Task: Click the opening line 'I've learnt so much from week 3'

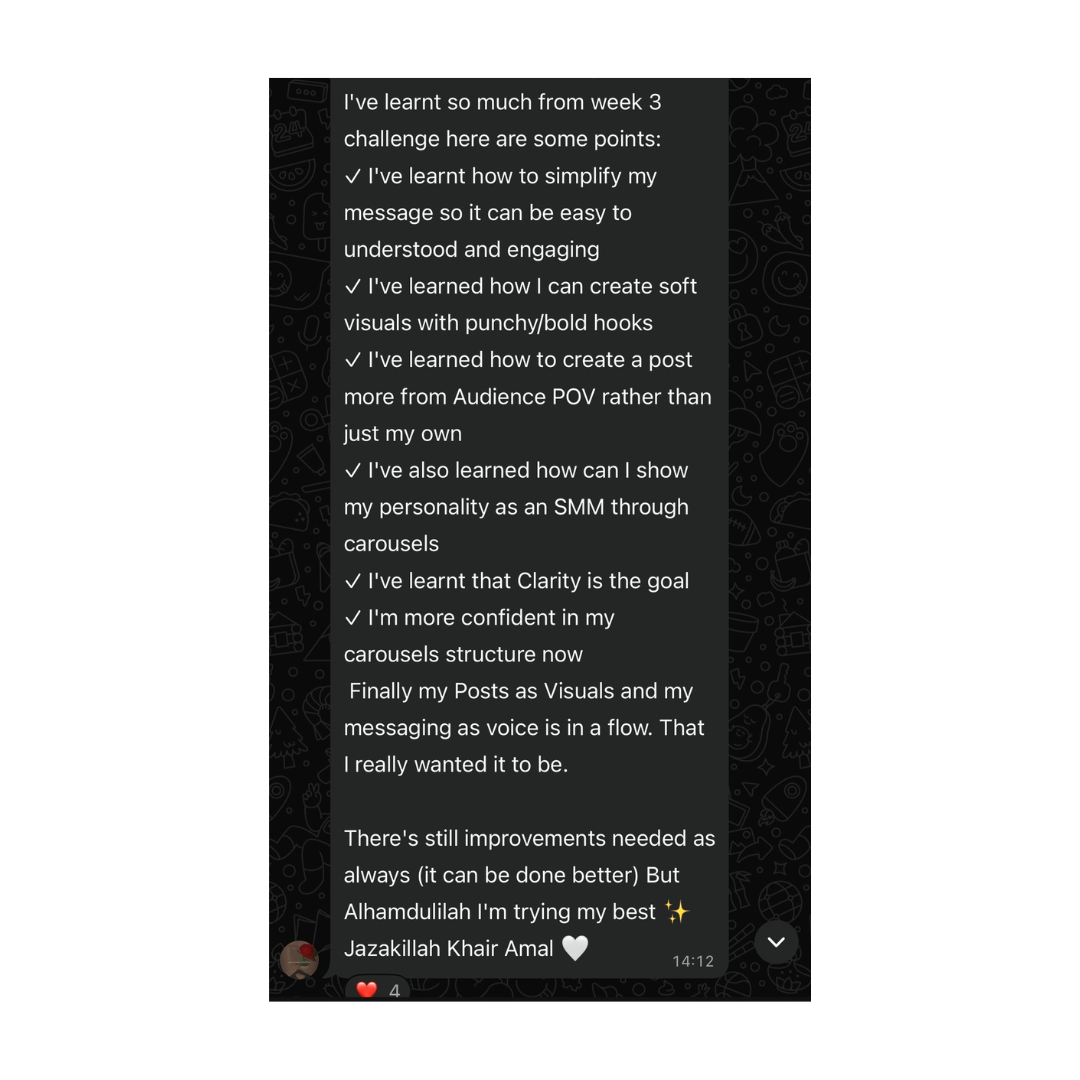Action: [502, 102]
